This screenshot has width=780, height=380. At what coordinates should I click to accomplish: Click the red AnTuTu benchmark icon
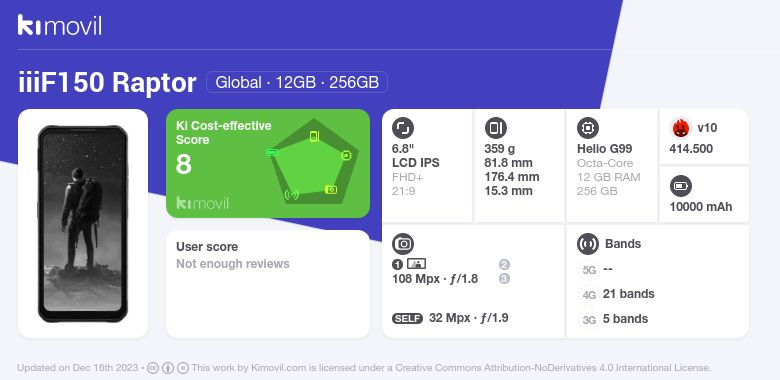click(681, 128)
